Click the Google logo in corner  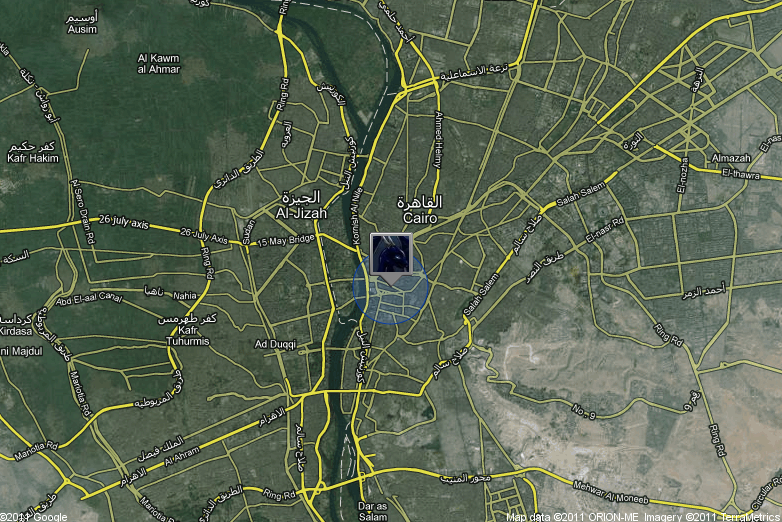(x=46, y=516)
